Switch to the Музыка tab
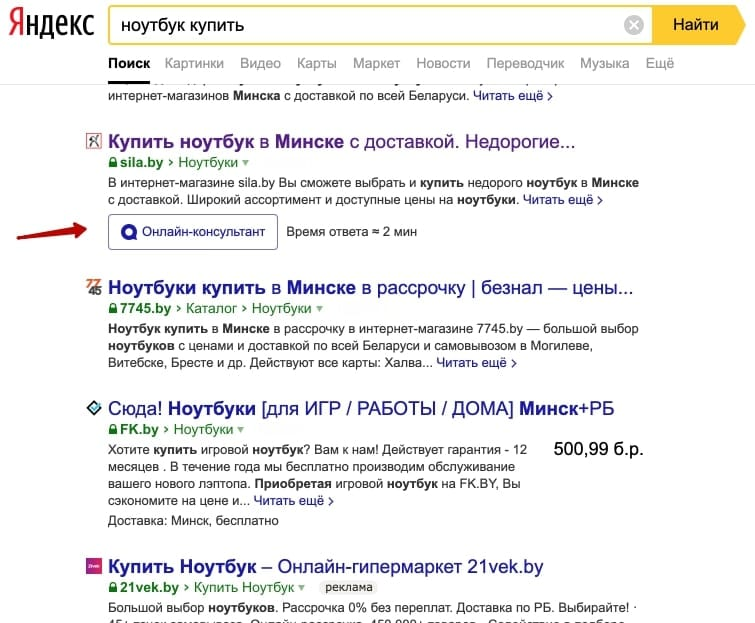The image size is (755, 623). [x=605, y=63]
